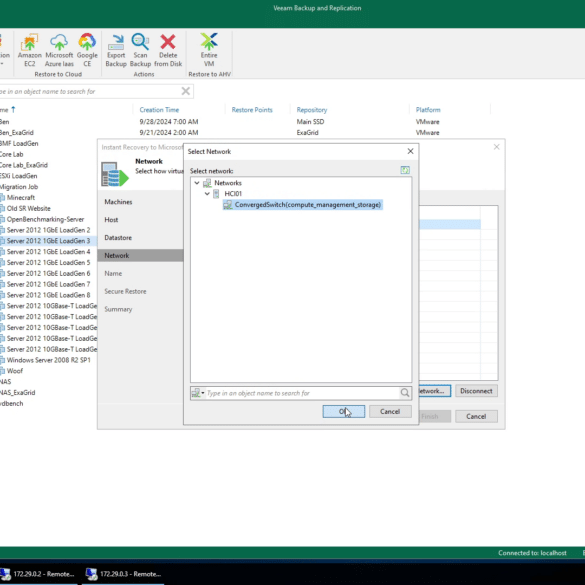Select Woof backup row
This screenshot has width=585, height=585.
coord(15,371)
